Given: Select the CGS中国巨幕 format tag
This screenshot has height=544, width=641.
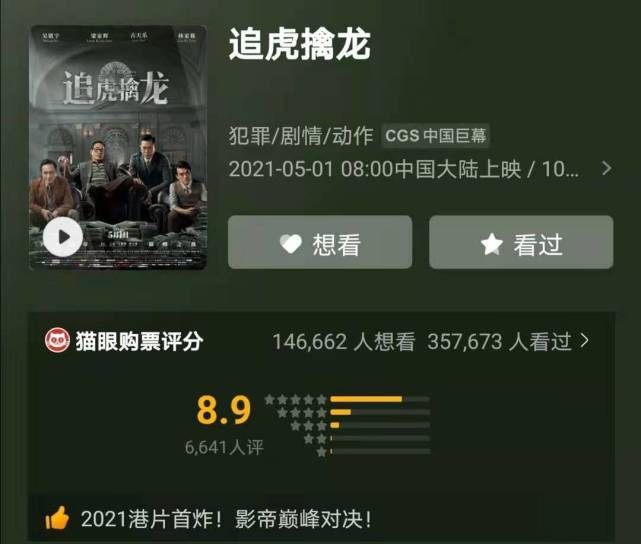Looking at the screenshot, I should click(436, 135).
